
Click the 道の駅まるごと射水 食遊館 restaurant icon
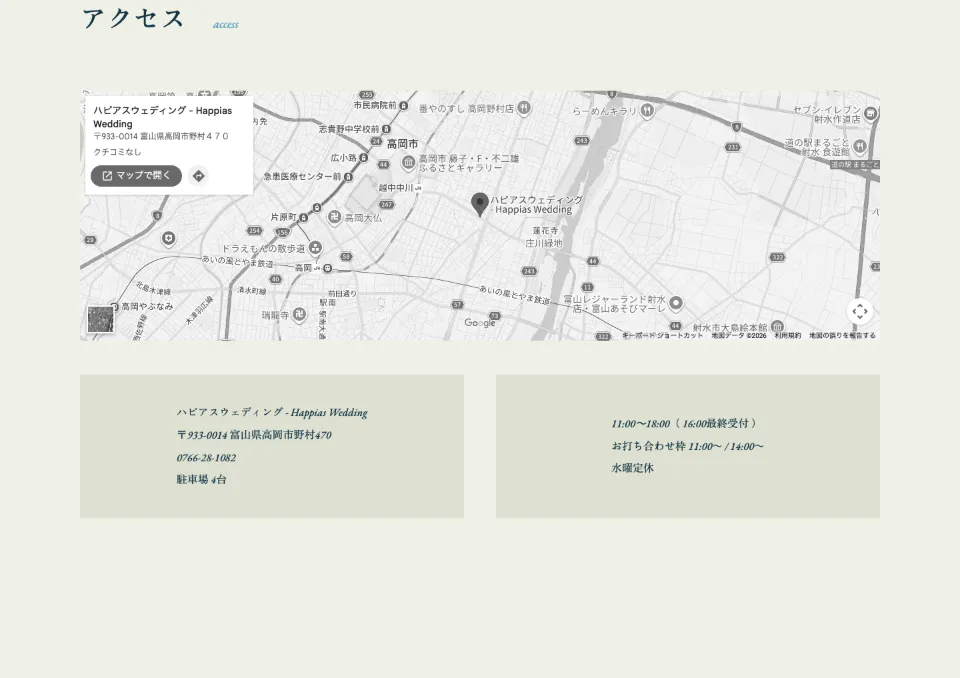coord(860,146)
